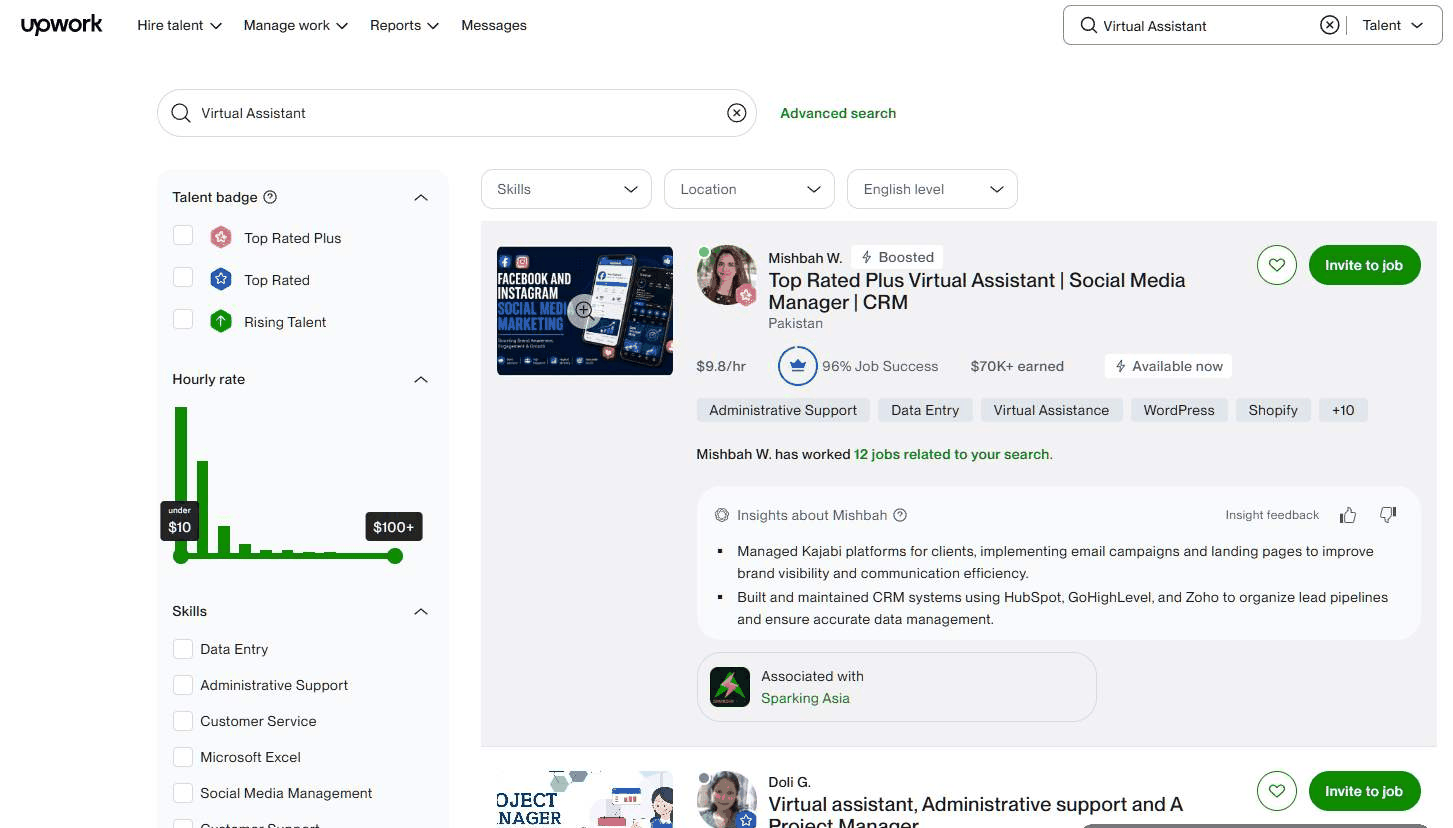Viewport: 1453px width, 828px height.
Task: Click the Job Success crown badge icon
Action: pos(797,366)
